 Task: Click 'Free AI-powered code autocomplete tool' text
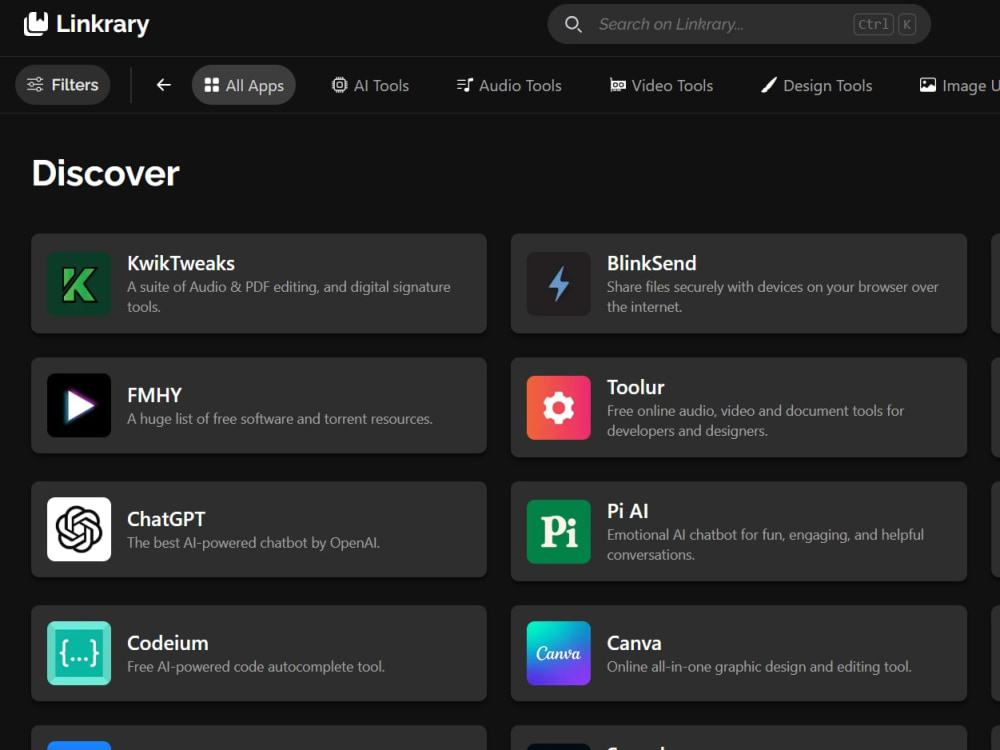click(x=256, y=666)
